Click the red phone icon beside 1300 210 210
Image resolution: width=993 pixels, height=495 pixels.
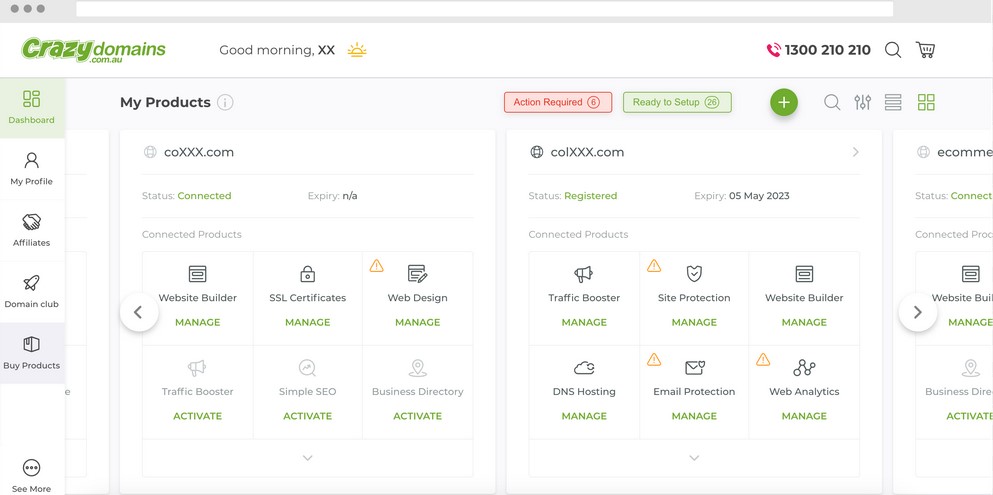tap(773, 50)
